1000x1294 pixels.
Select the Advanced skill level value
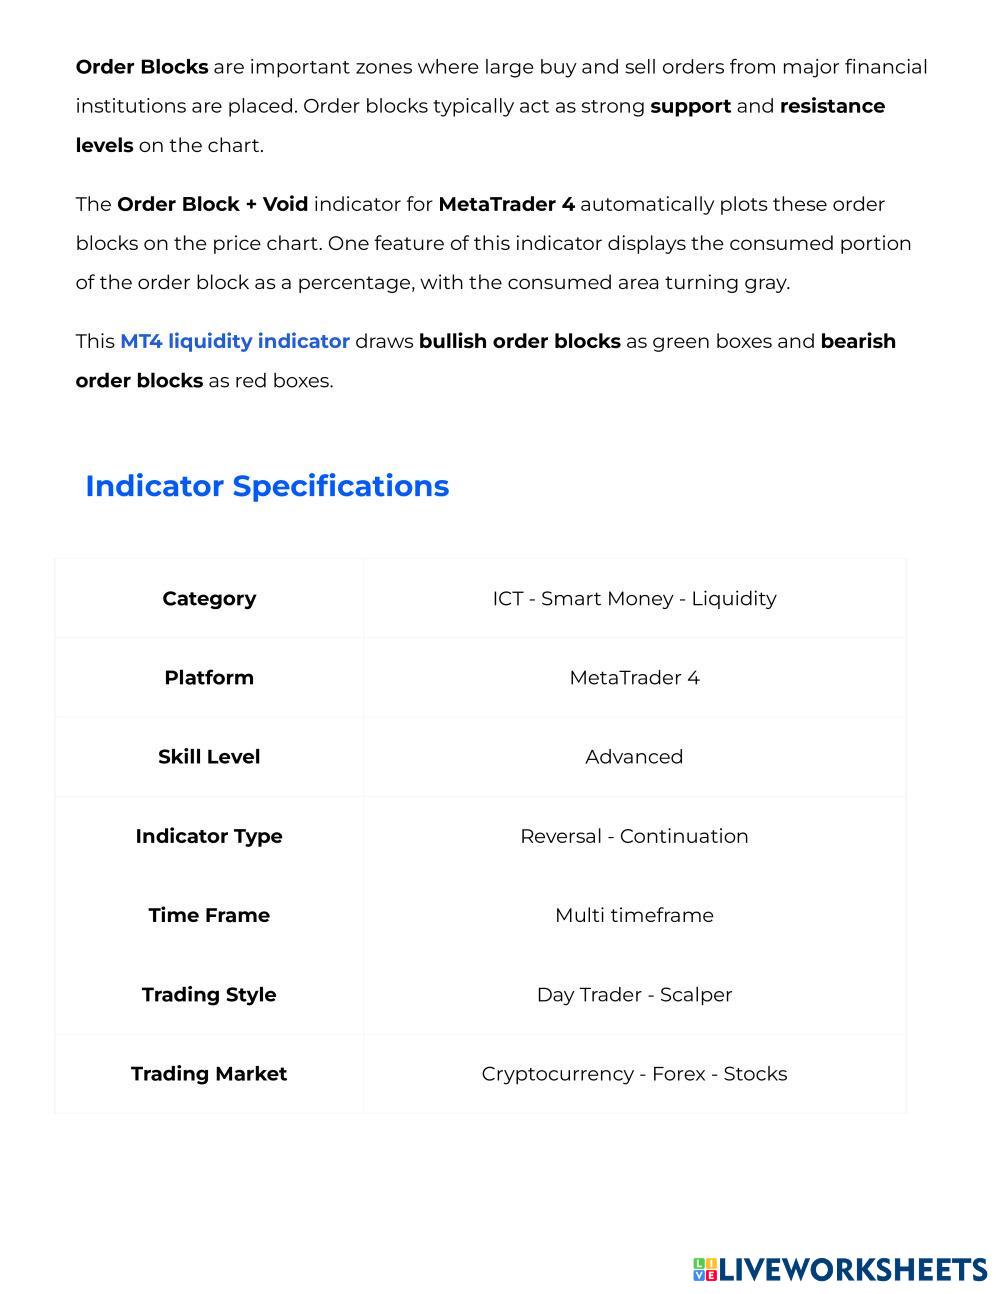pos(634,757)
